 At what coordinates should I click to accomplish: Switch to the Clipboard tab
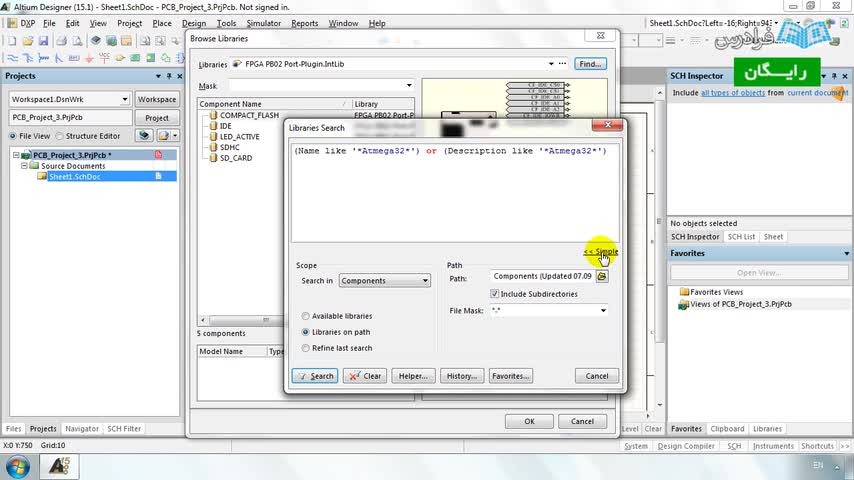point(727,429)
